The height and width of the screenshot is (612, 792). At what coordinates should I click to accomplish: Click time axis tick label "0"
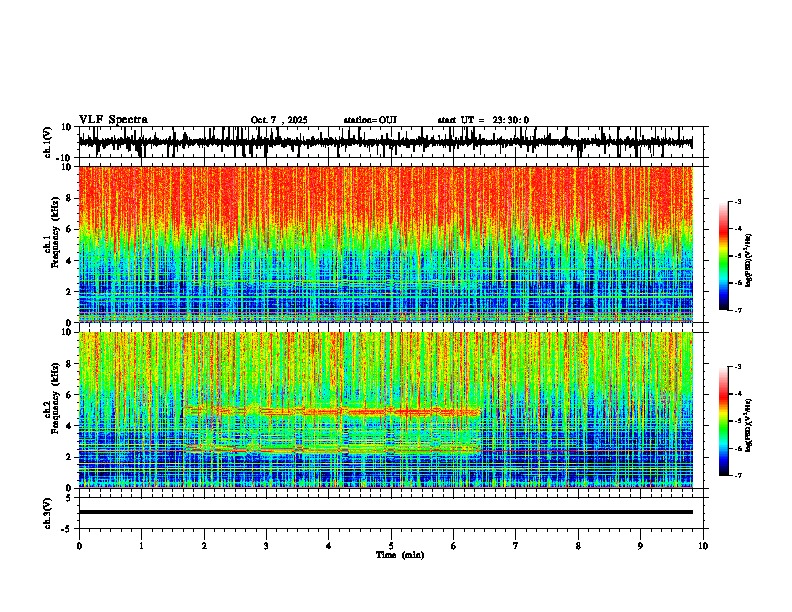(x=79, y=546)
